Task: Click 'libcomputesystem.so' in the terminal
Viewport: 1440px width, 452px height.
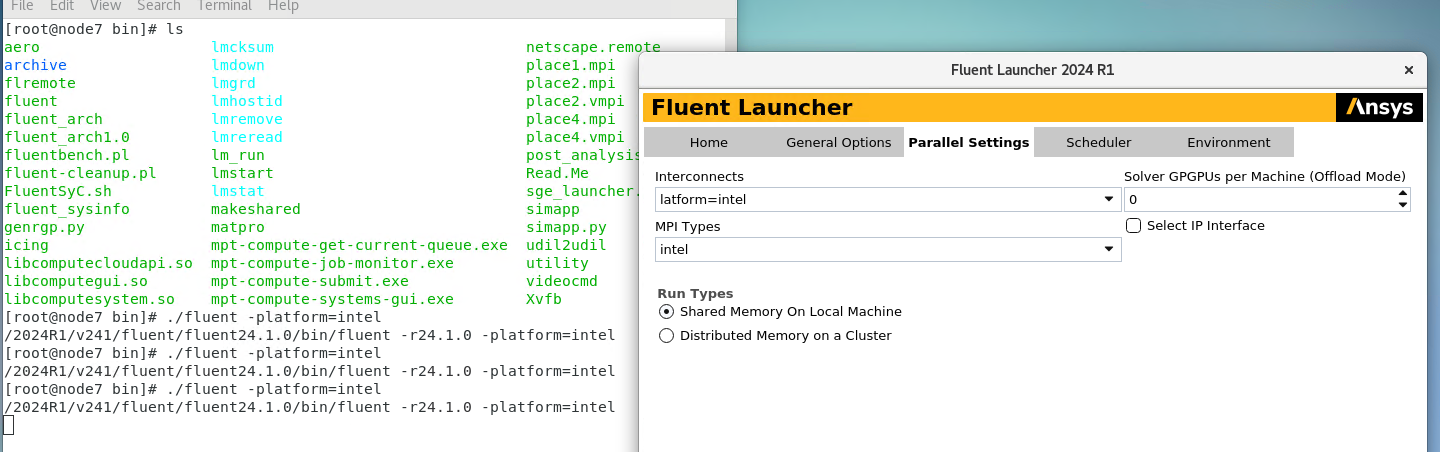Action: click(x=89, y=299)
